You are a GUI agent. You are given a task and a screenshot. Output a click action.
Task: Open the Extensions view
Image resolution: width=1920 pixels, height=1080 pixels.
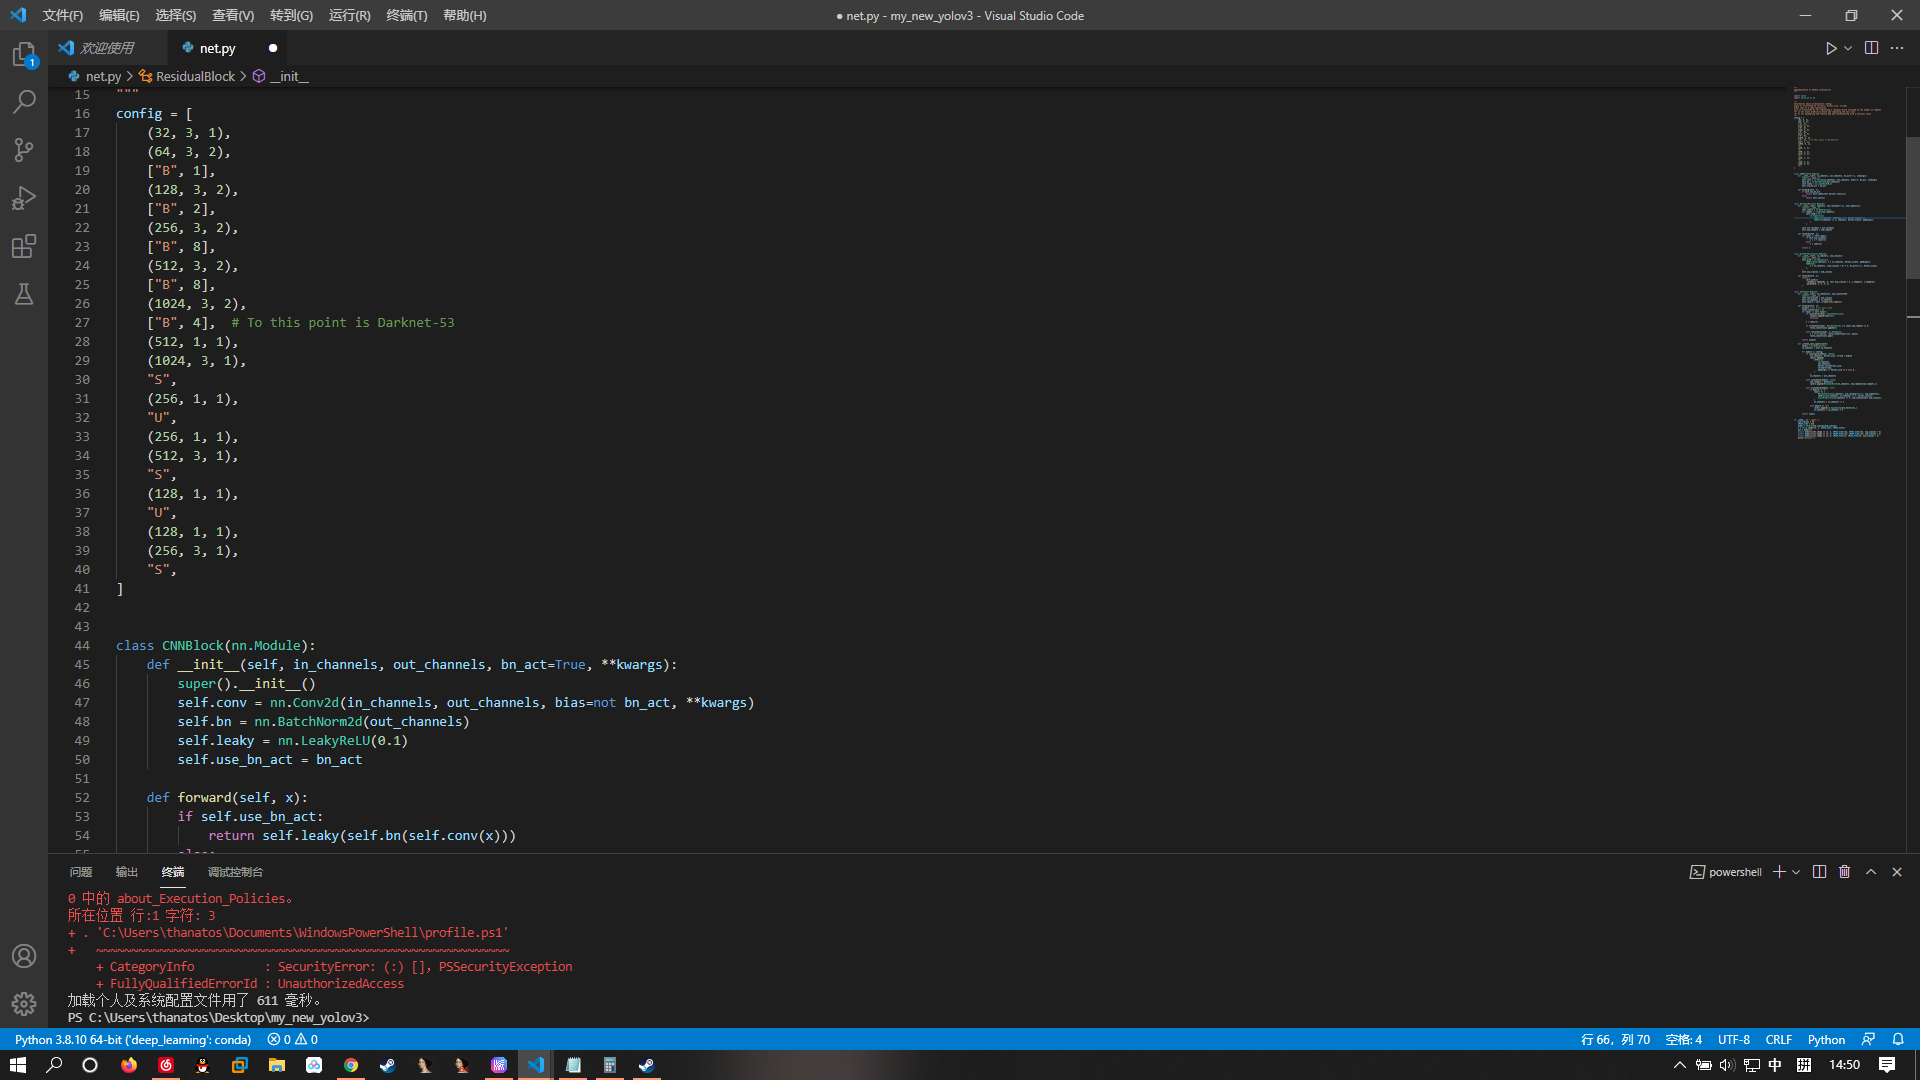coord(24,246)
